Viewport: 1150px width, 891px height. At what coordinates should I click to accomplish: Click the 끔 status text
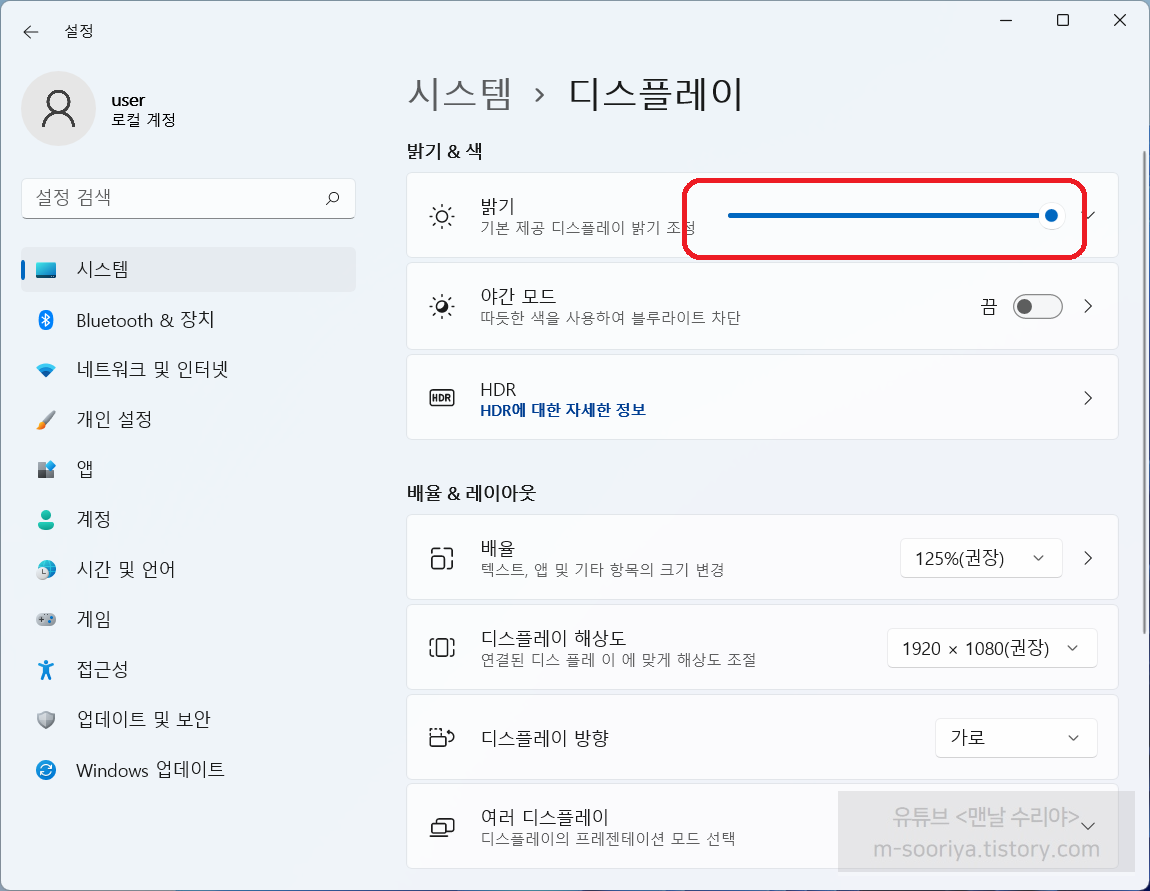coord(989,307)
